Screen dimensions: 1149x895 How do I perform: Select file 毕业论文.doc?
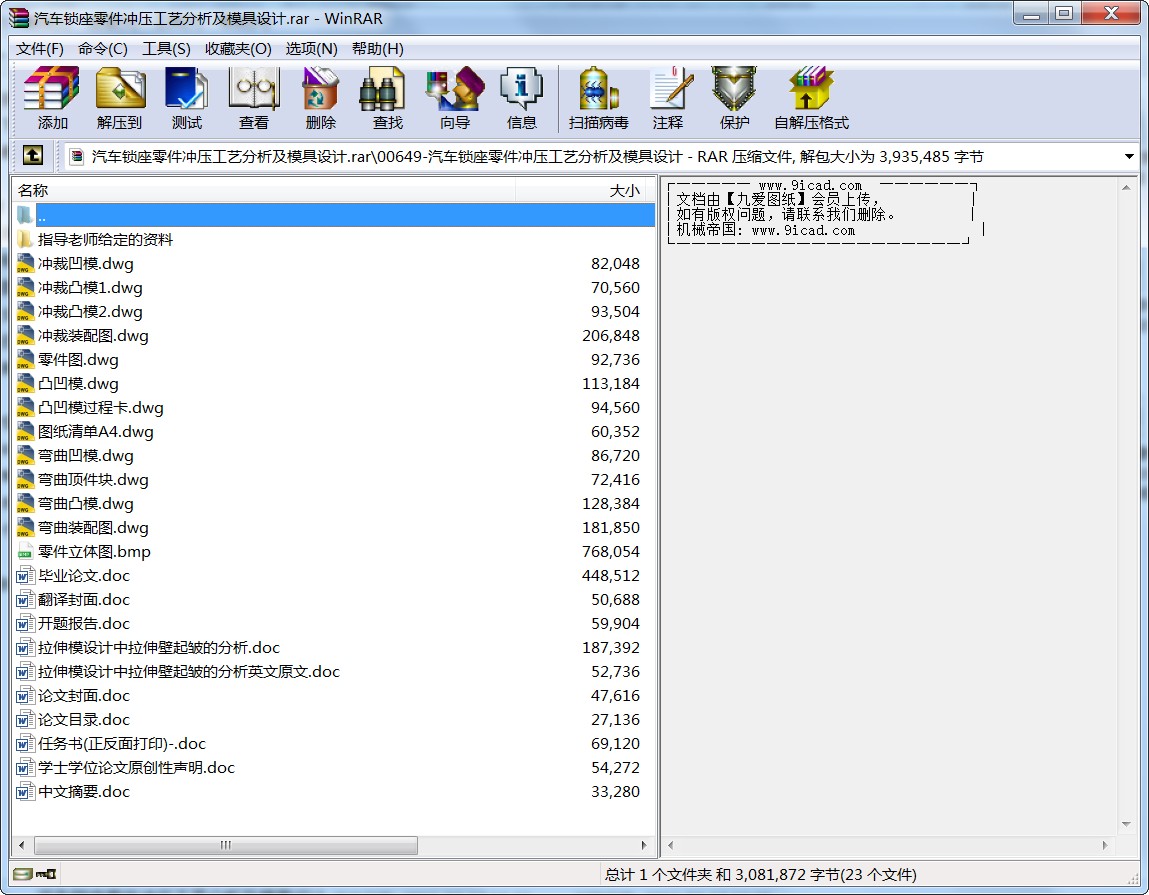84,576
